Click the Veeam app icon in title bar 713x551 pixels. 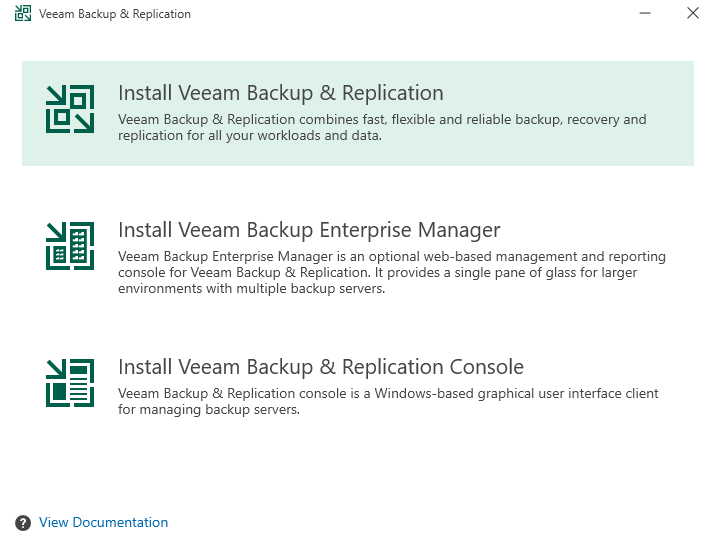coord(22,14)
